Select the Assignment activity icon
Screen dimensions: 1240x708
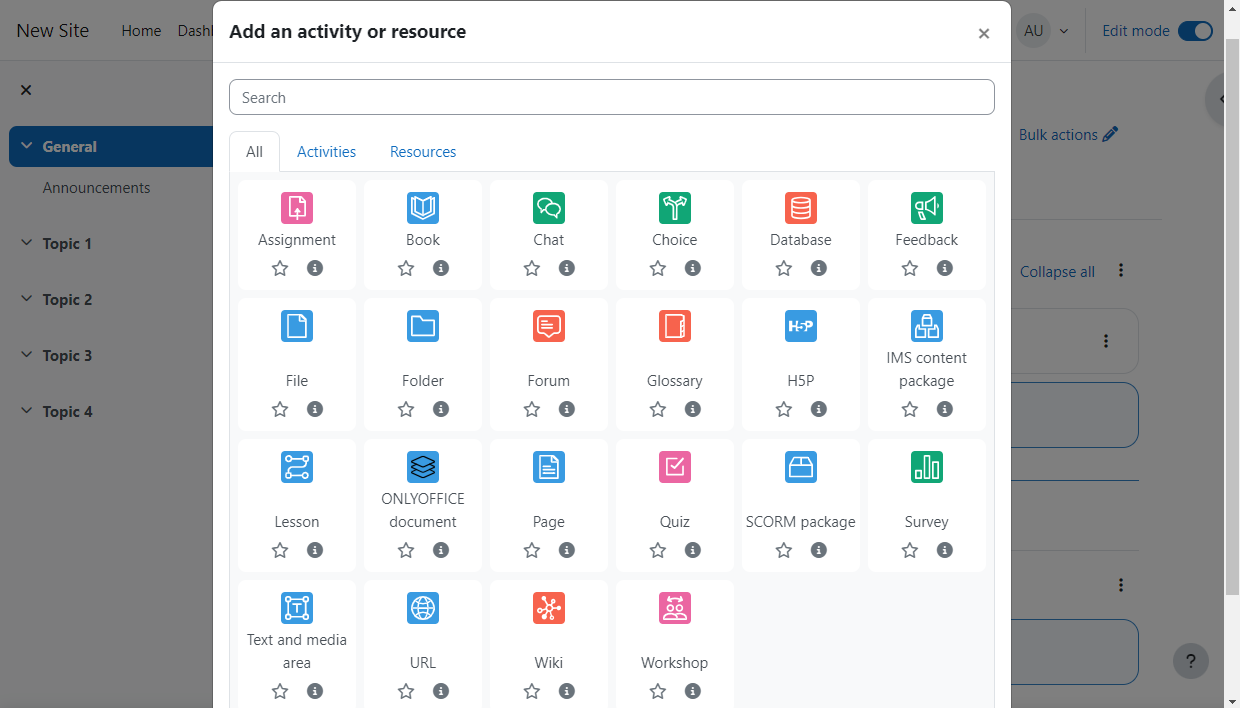297,208
